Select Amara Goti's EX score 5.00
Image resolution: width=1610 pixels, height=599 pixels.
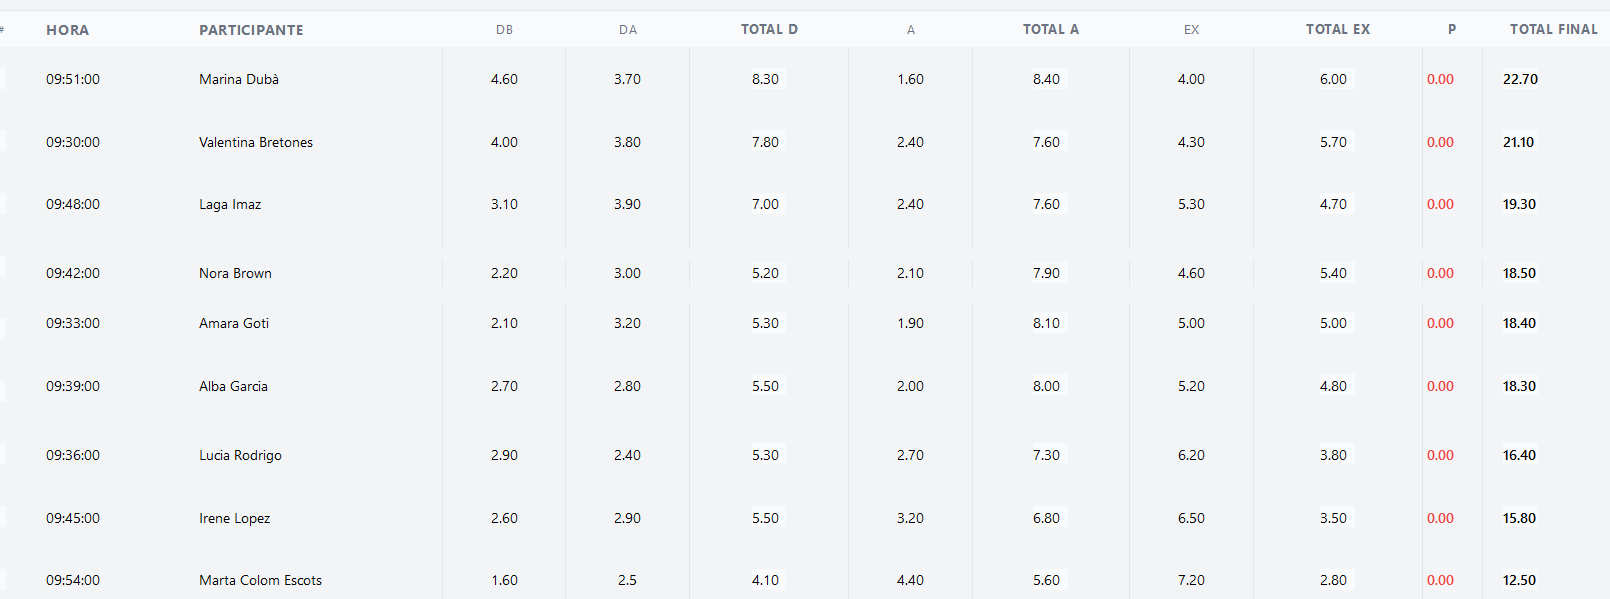[x=1191, y=323]
